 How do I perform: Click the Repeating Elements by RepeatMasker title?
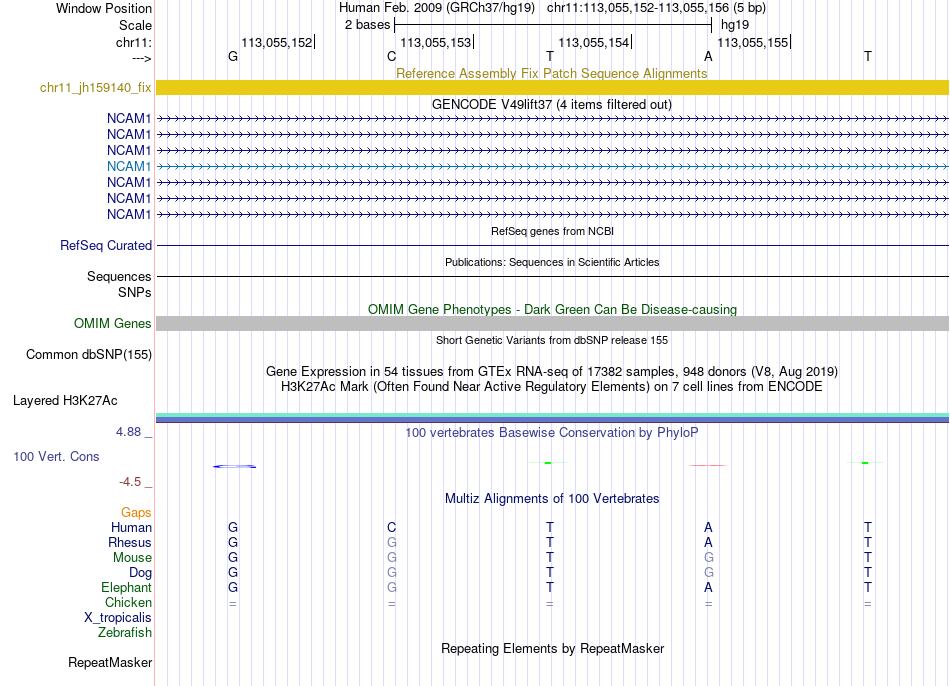pyautogui.click(x=552, y=648)
